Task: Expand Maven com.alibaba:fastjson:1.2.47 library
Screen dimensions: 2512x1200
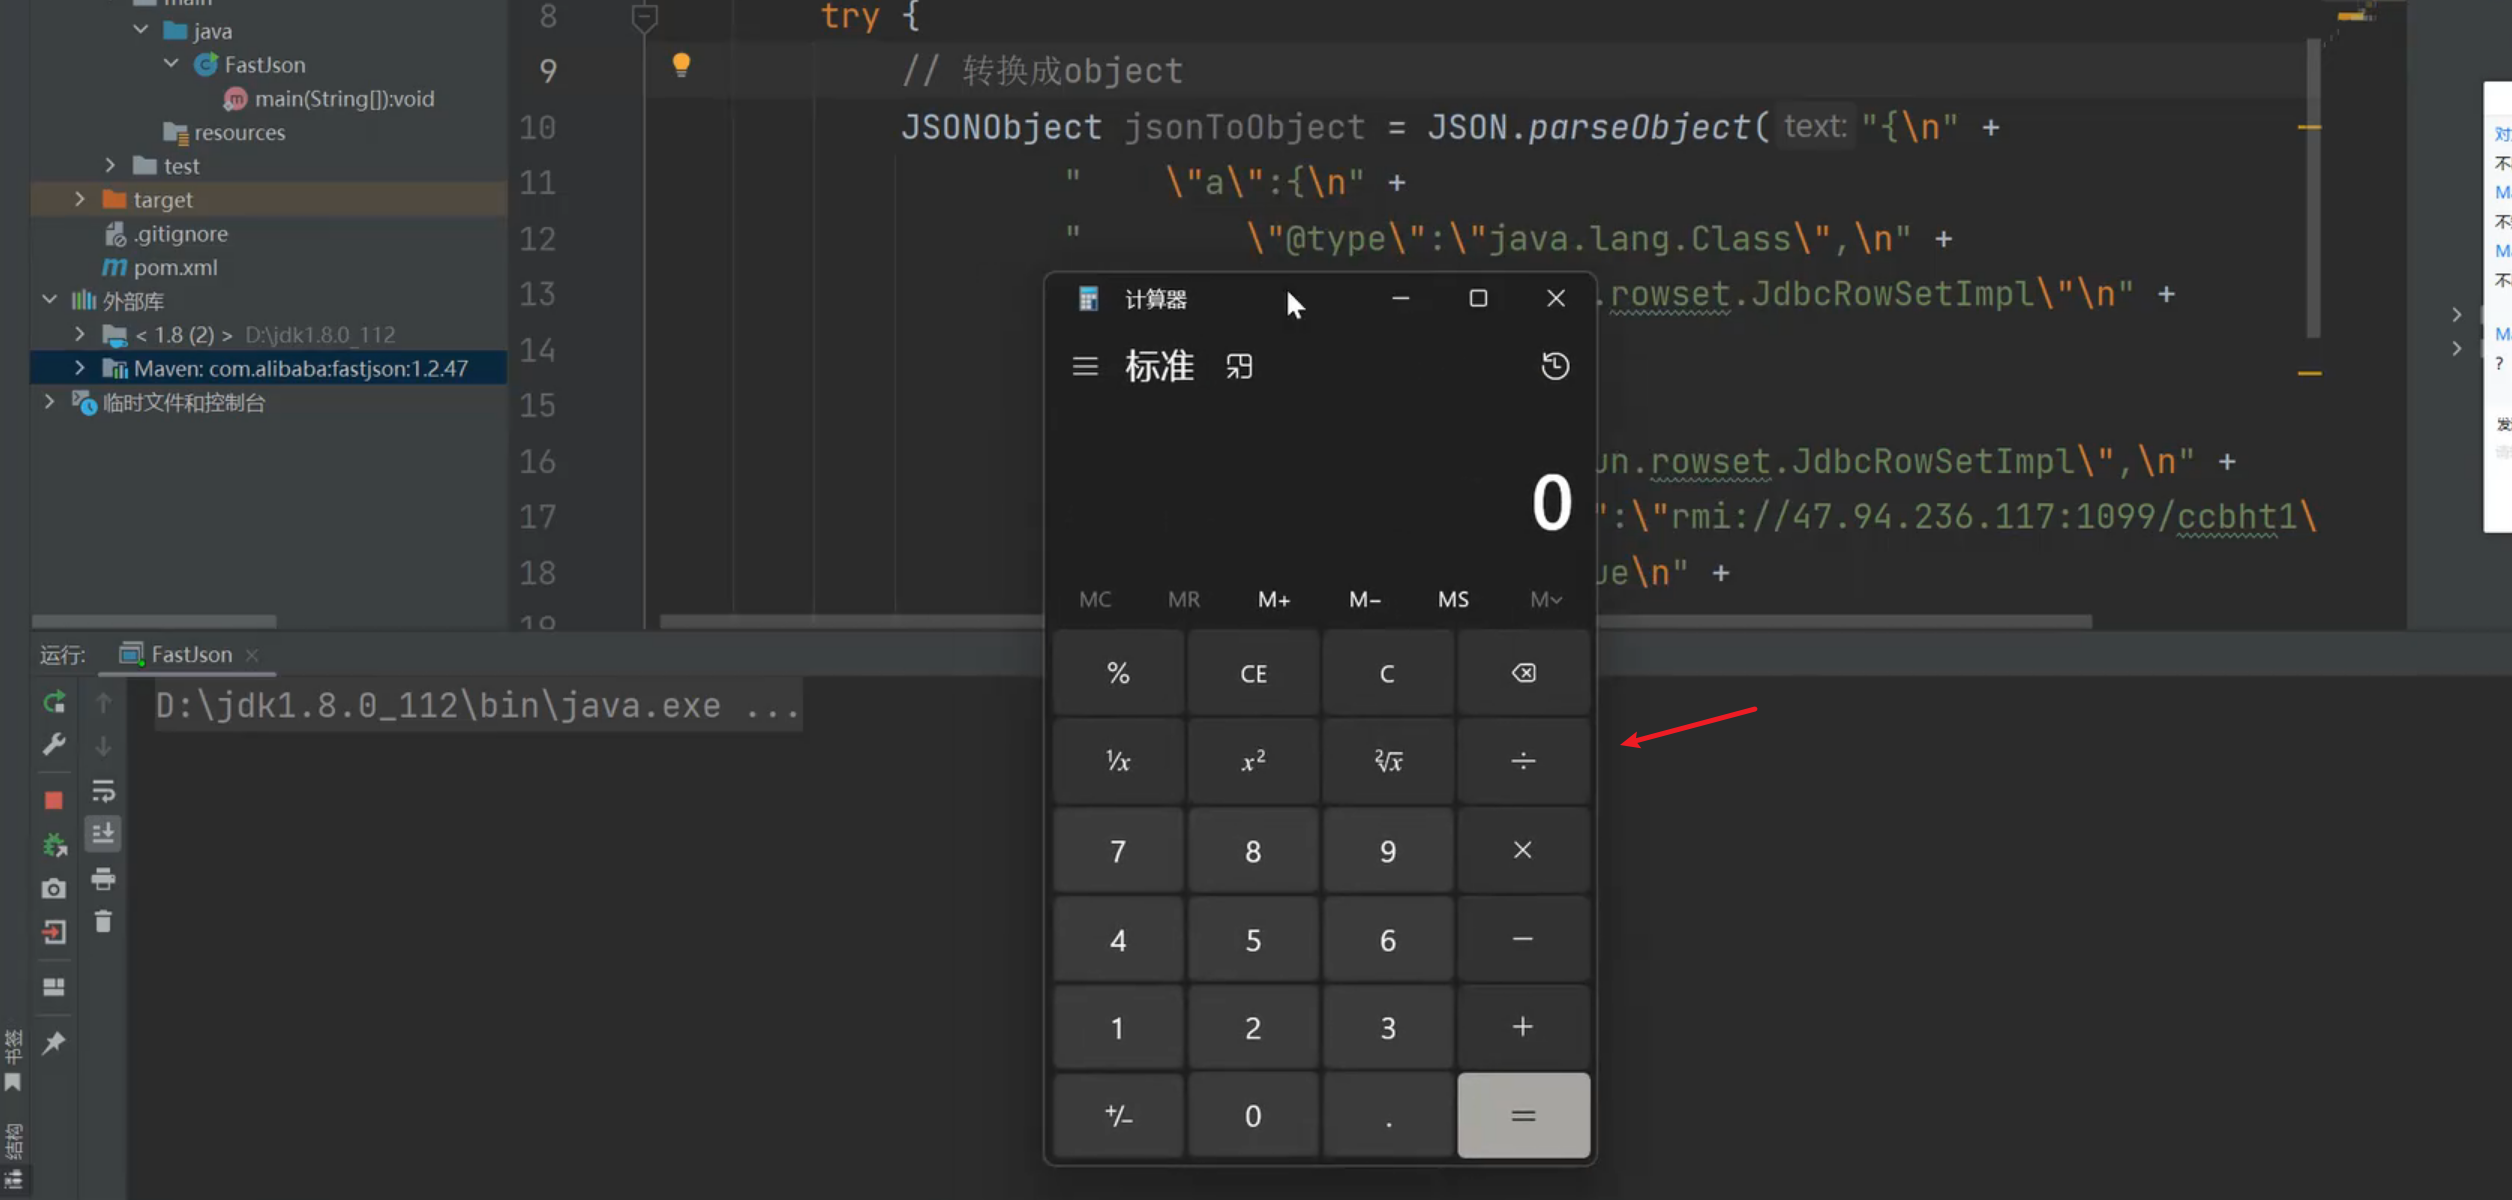Action: pyautogui.click(x=80, y=368)
